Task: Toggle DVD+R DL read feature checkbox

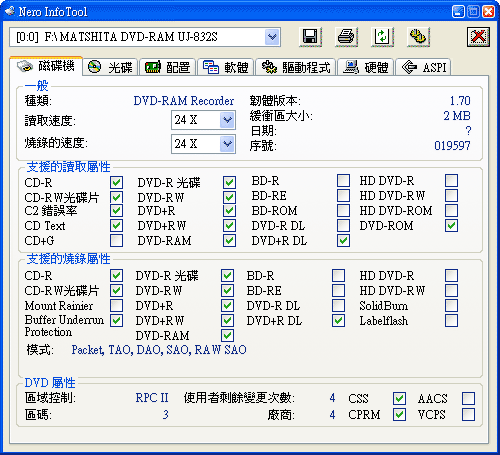Action: pyautogui.click(x=343, y=240)
